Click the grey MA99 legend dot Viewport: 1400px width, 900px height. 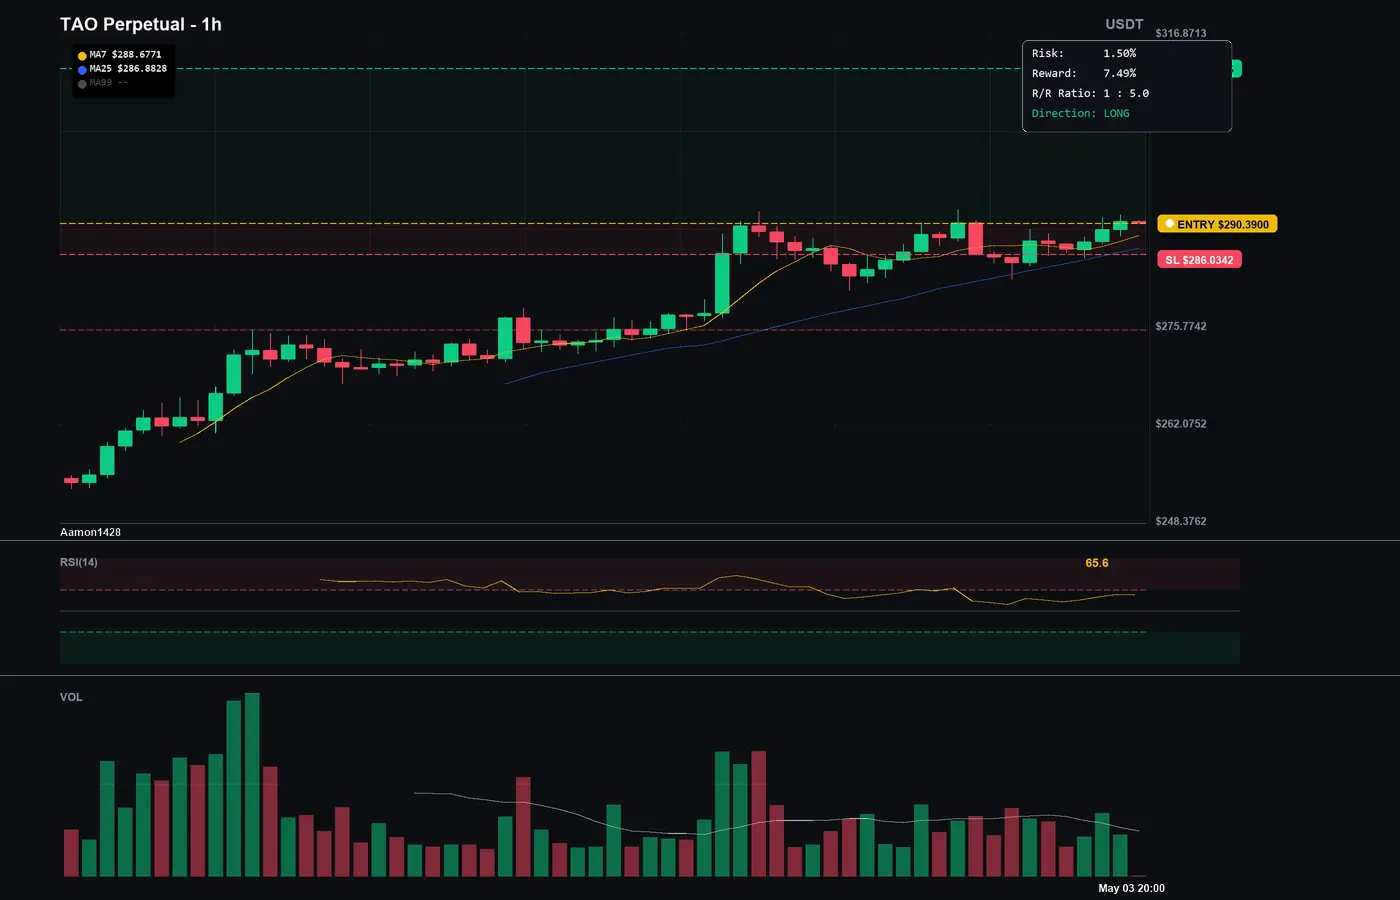[x=82, y=84]
